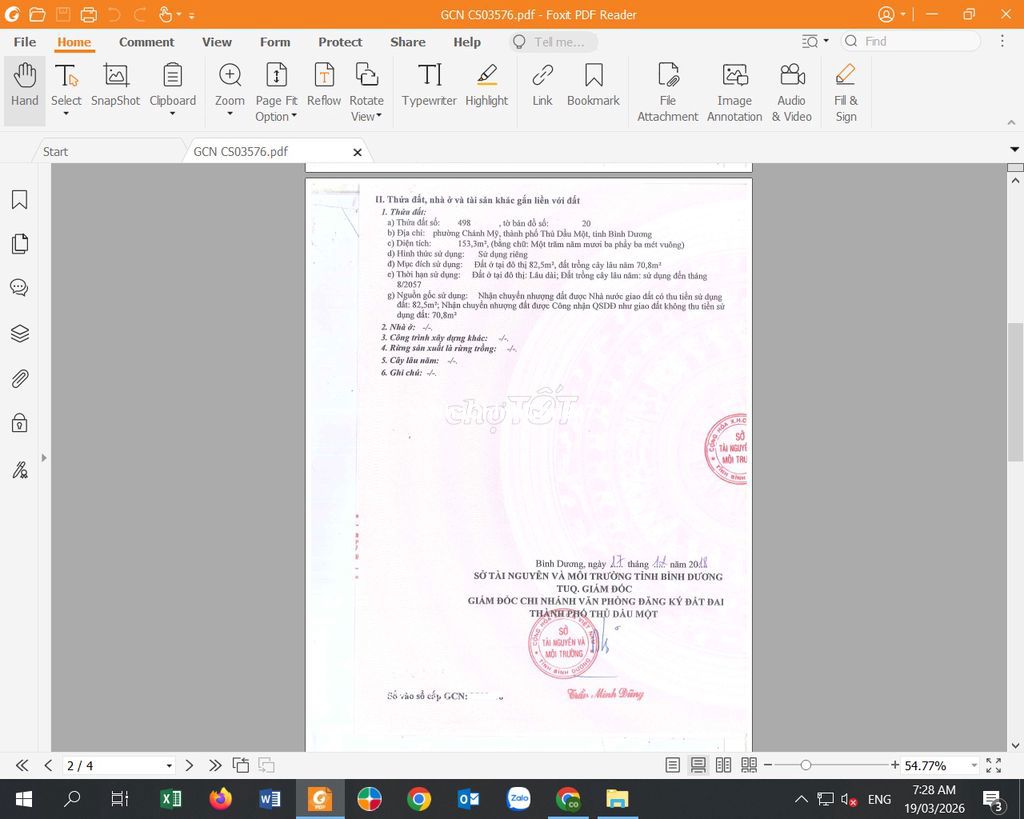
Task: Enable continuous page view mode
Action: point(698,765)
